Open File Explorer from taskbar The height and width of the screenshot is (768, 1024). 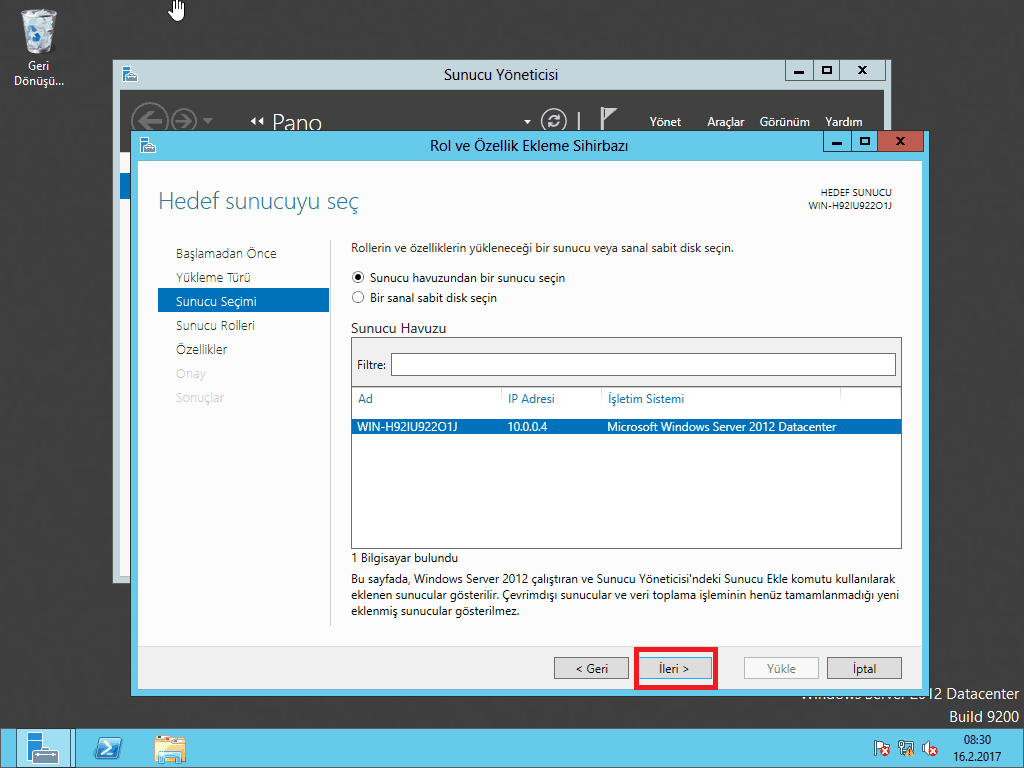coord(170,748)
